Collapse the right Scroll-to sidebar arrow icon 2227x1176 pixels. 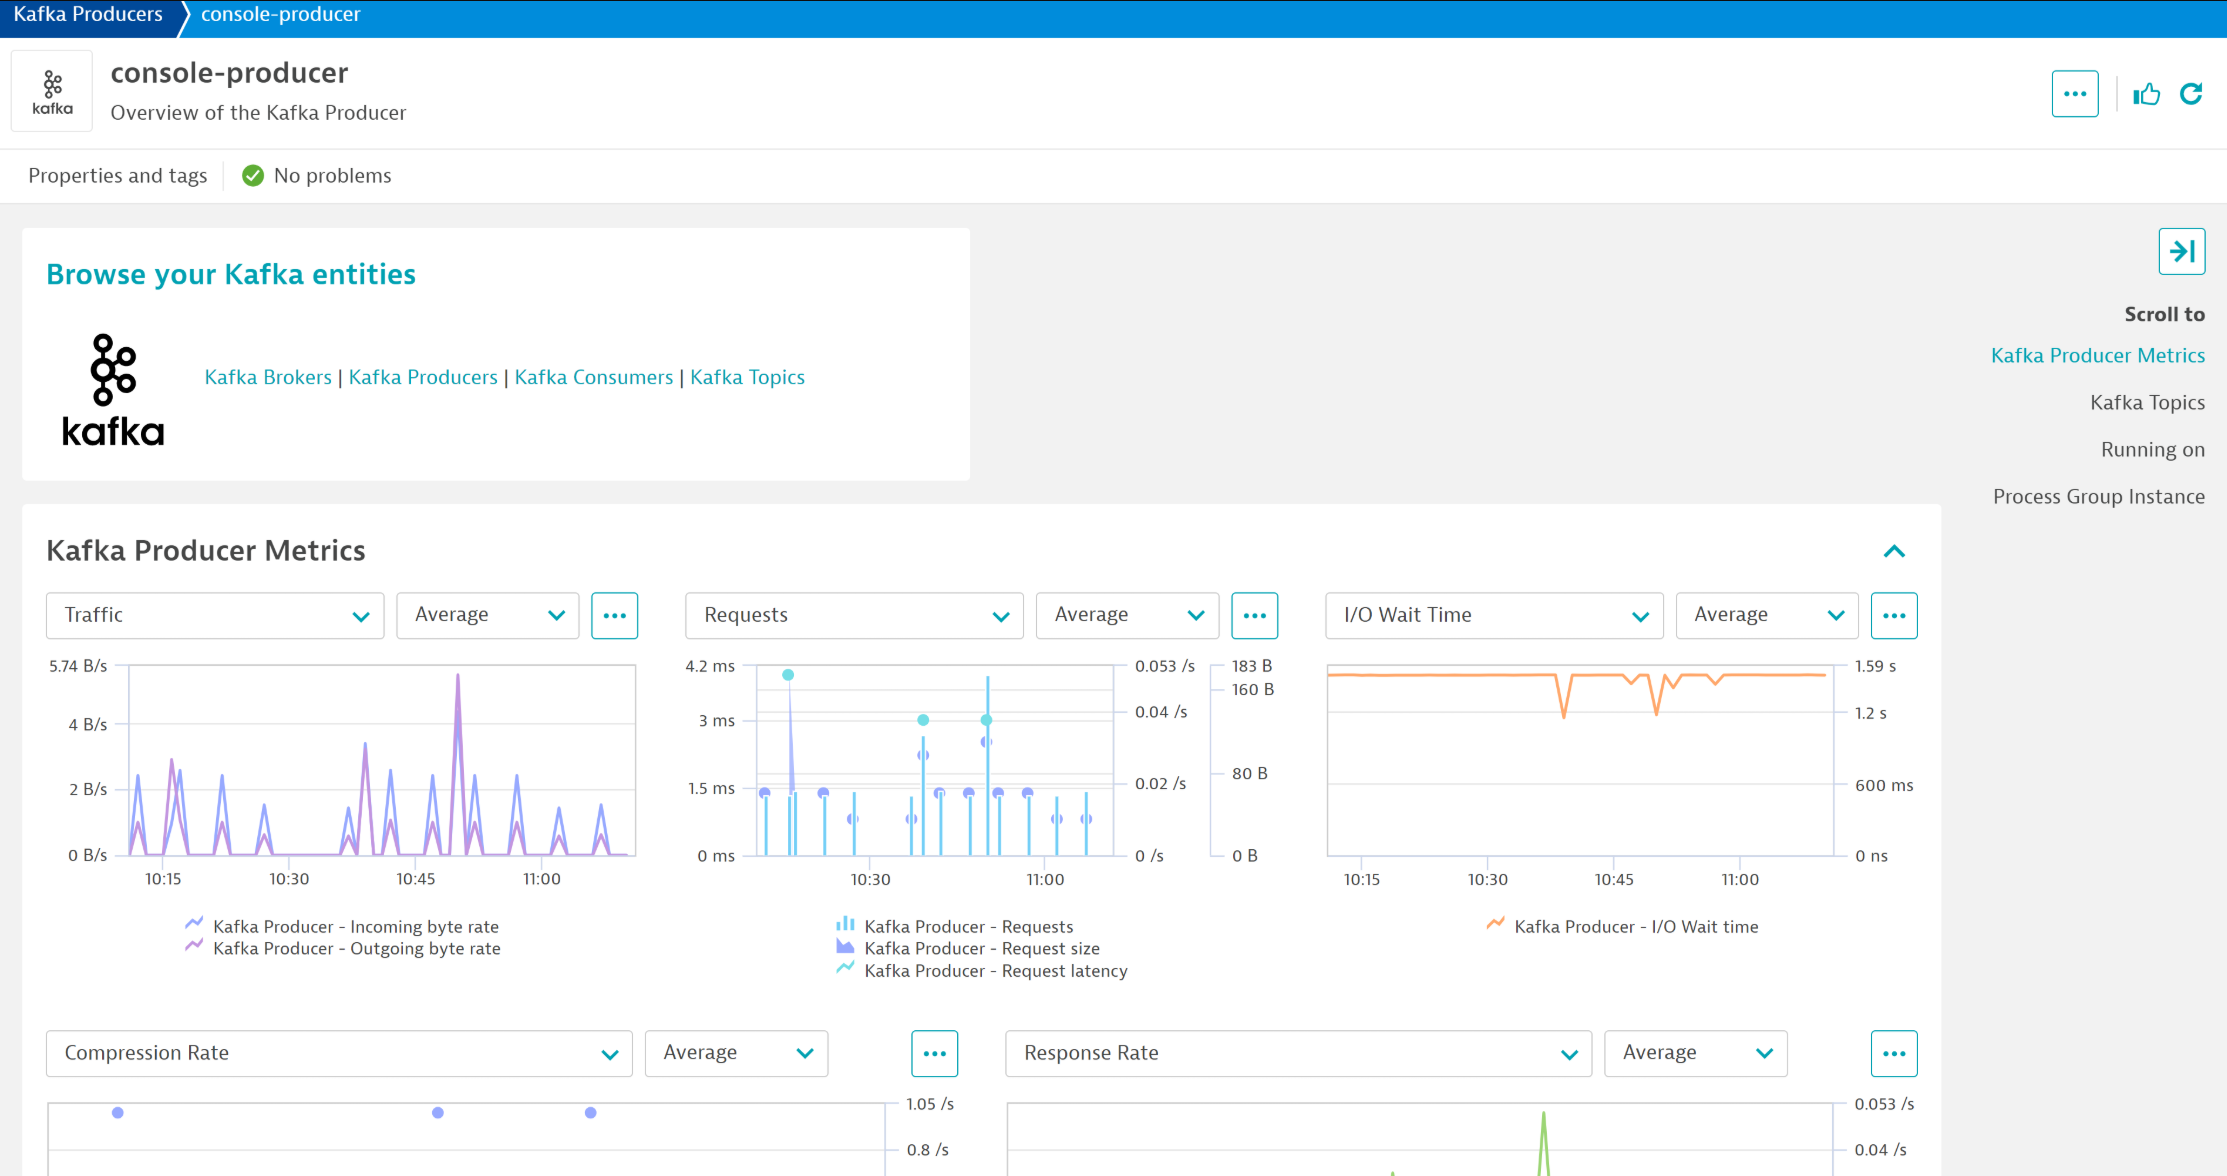pyautogui.click(x=2182, y=251)
